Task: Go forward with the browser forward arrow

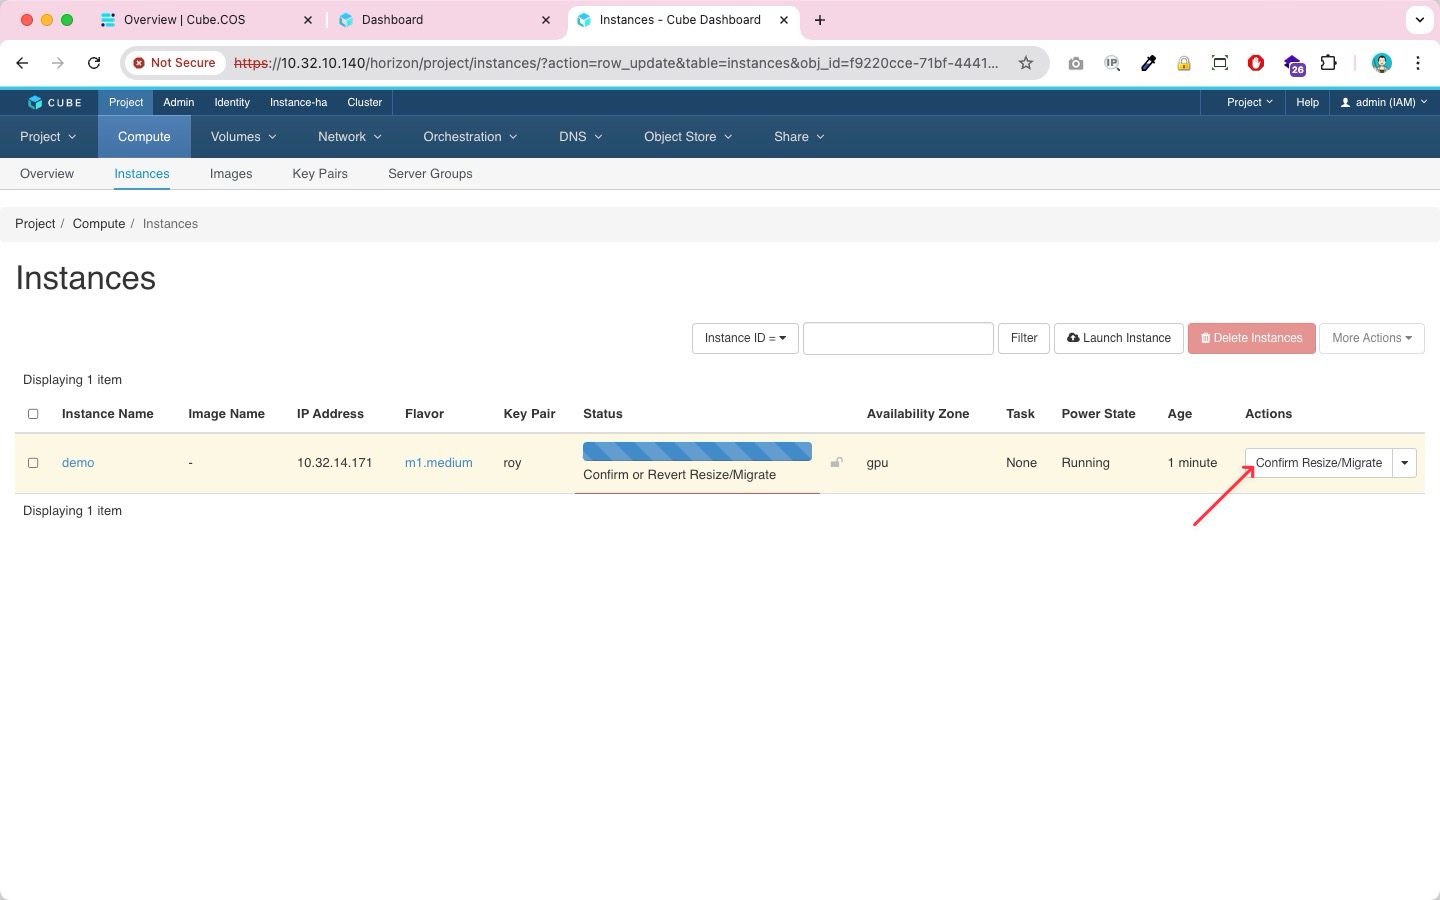Action: 58,63
